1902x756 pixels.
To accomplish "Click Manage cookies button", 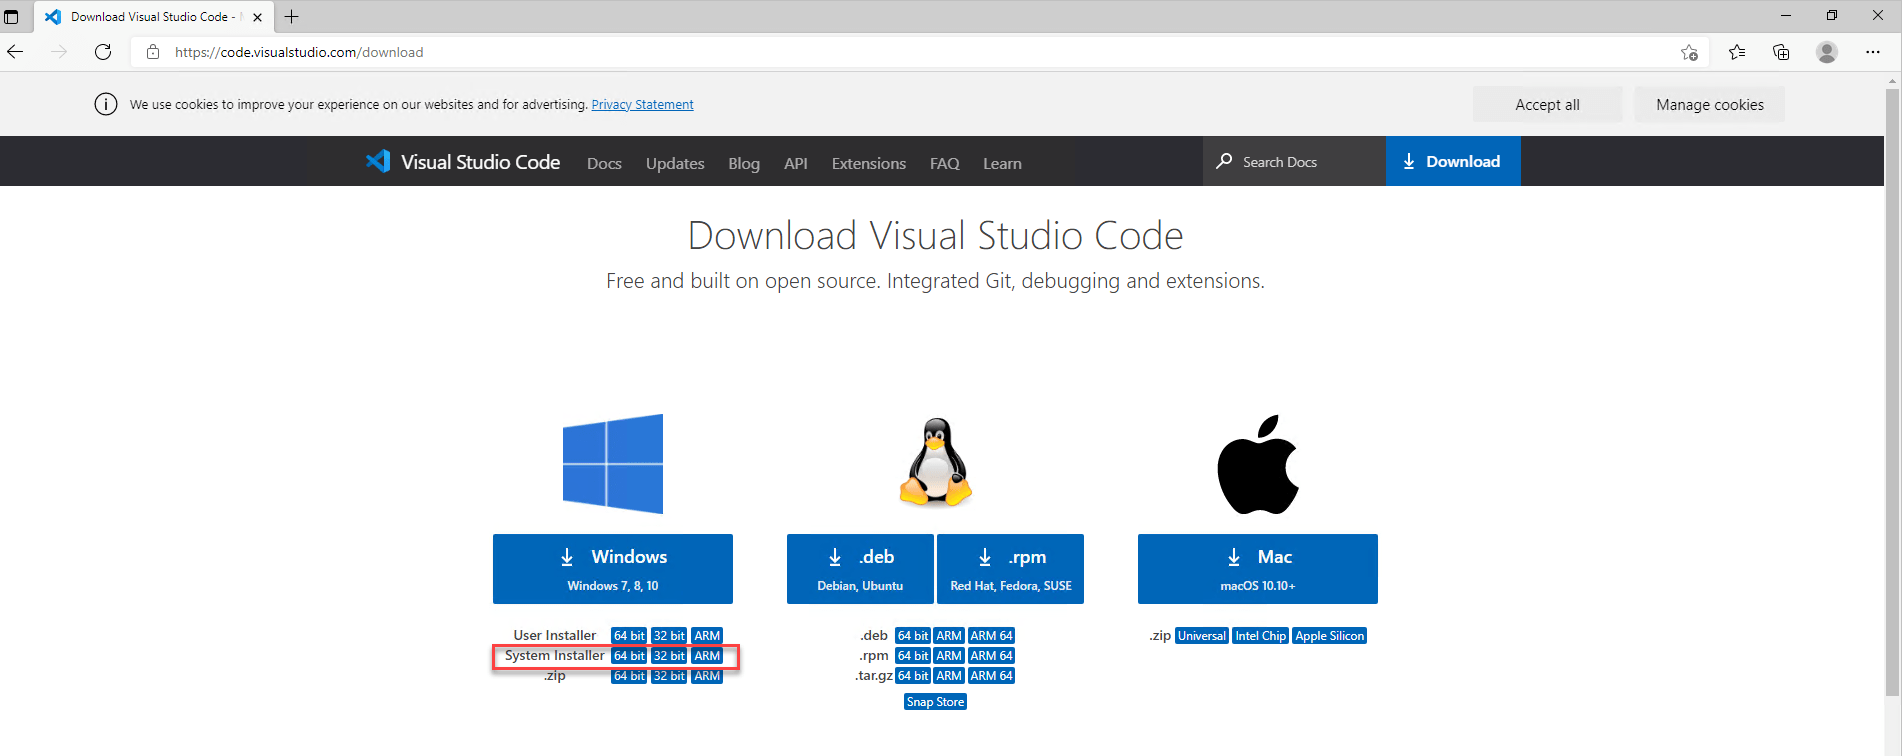I will pyautogui.click(x=1710, y=104).
